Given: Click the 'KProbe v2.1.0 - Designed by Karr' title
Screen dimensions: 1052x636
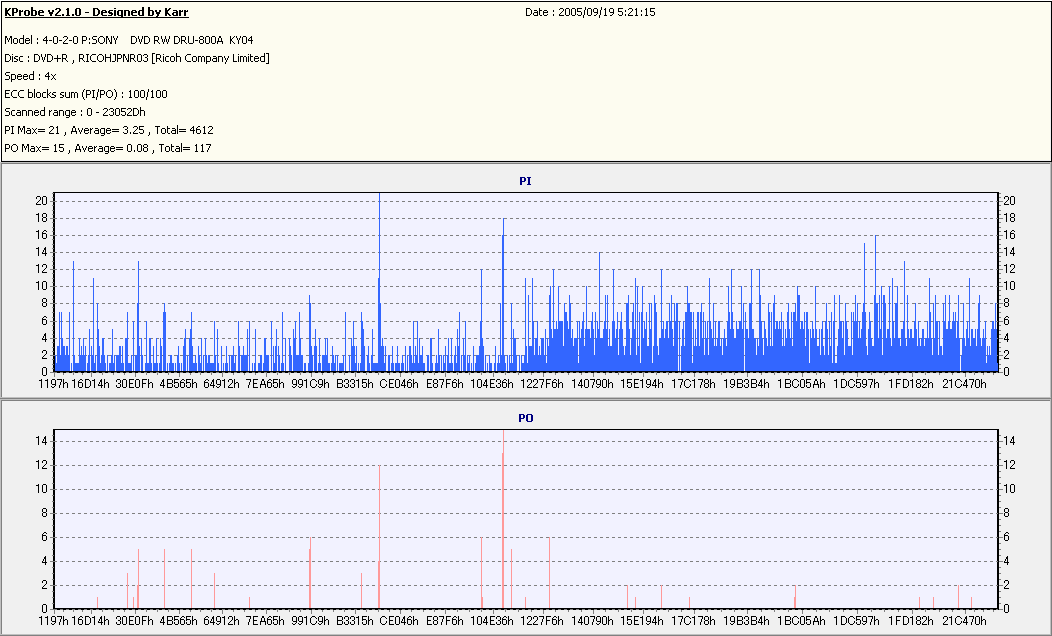Looking at the screenshot, I should coord(96,12).
